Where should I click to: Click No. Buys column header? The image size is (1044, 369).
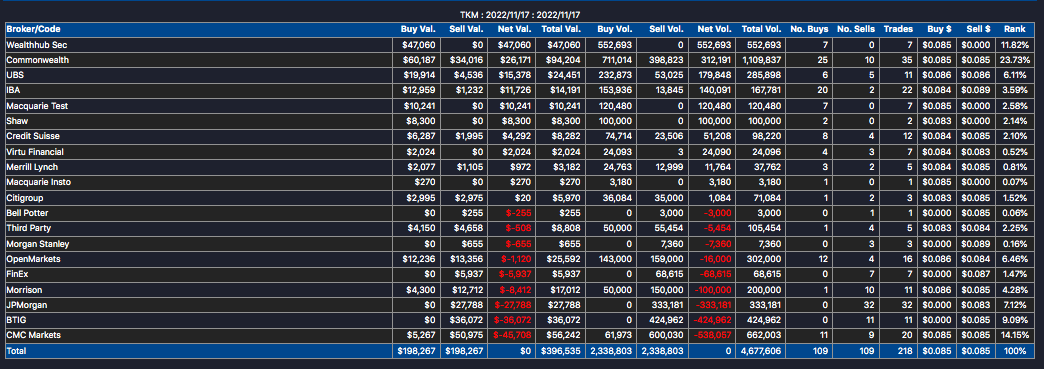pyautogui.click(x=810, y=29)
